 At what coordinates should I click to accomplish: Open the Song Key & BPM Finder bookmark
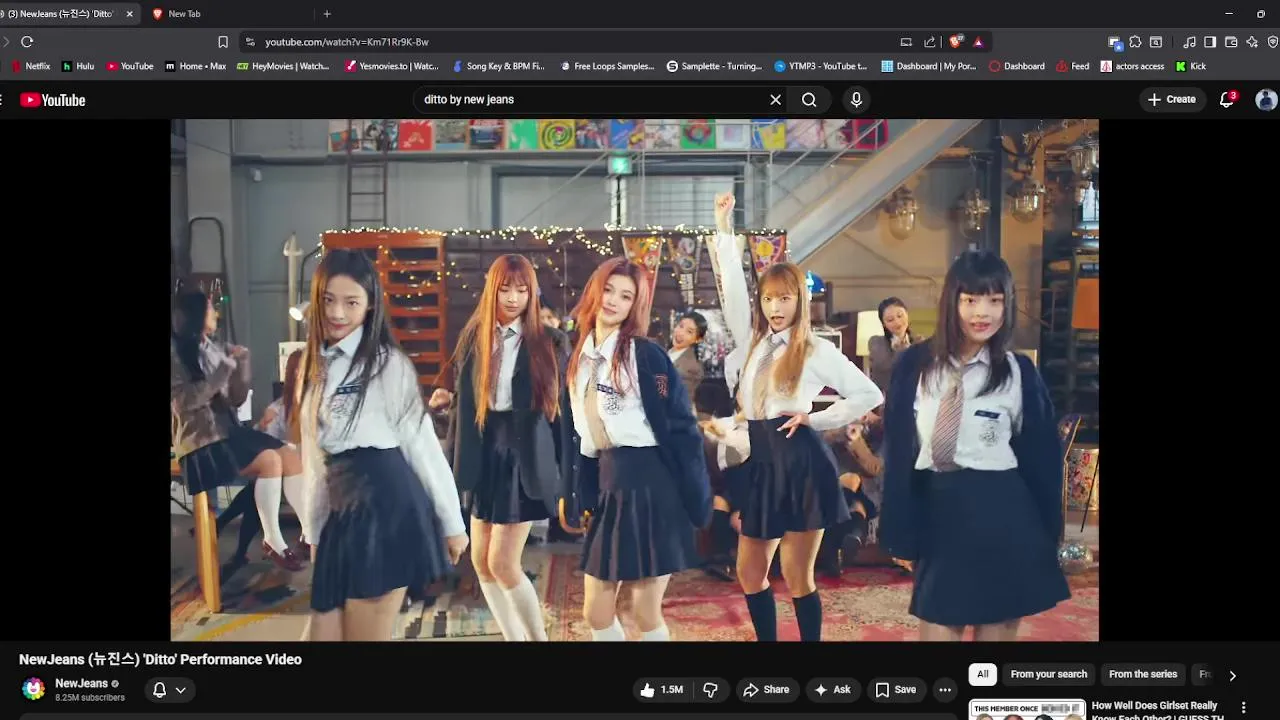pos(498,66)
